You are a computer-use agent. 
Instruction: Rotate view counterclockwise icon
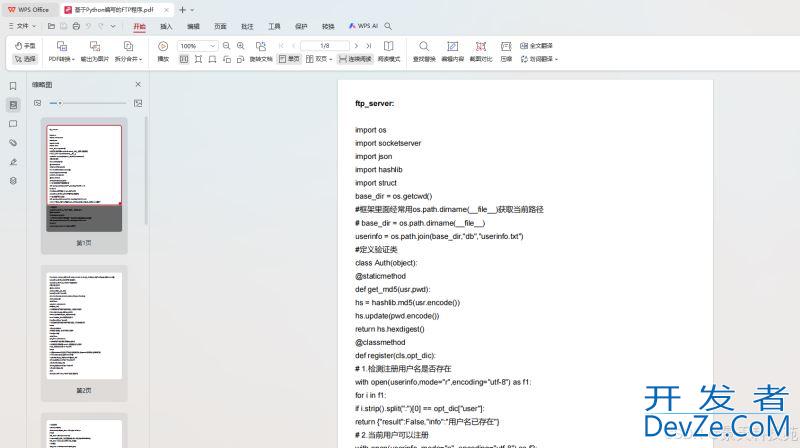click(x=227, y=59)
